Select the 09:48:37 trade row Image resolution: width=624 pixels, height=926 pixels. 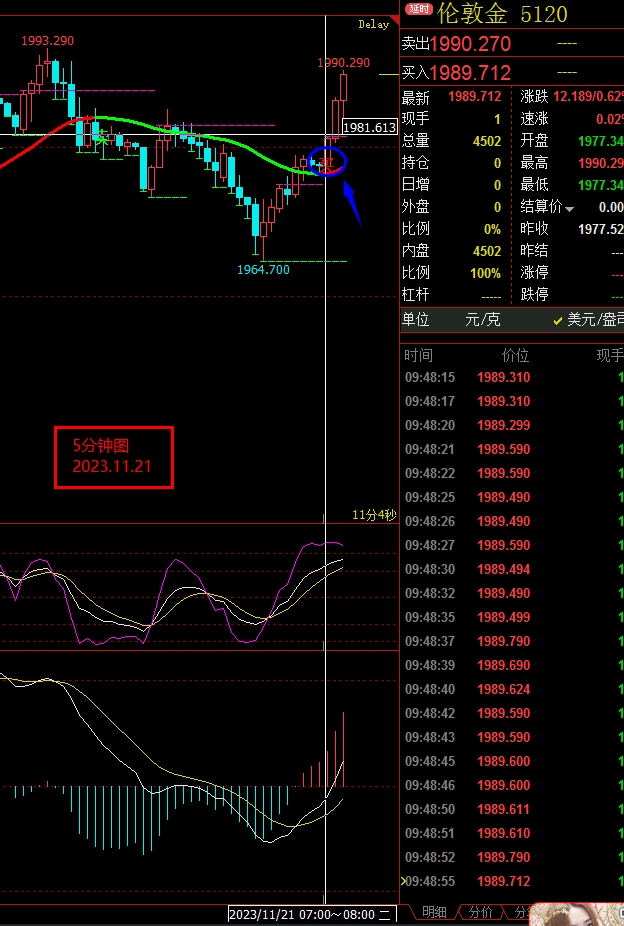coord(512,641)
